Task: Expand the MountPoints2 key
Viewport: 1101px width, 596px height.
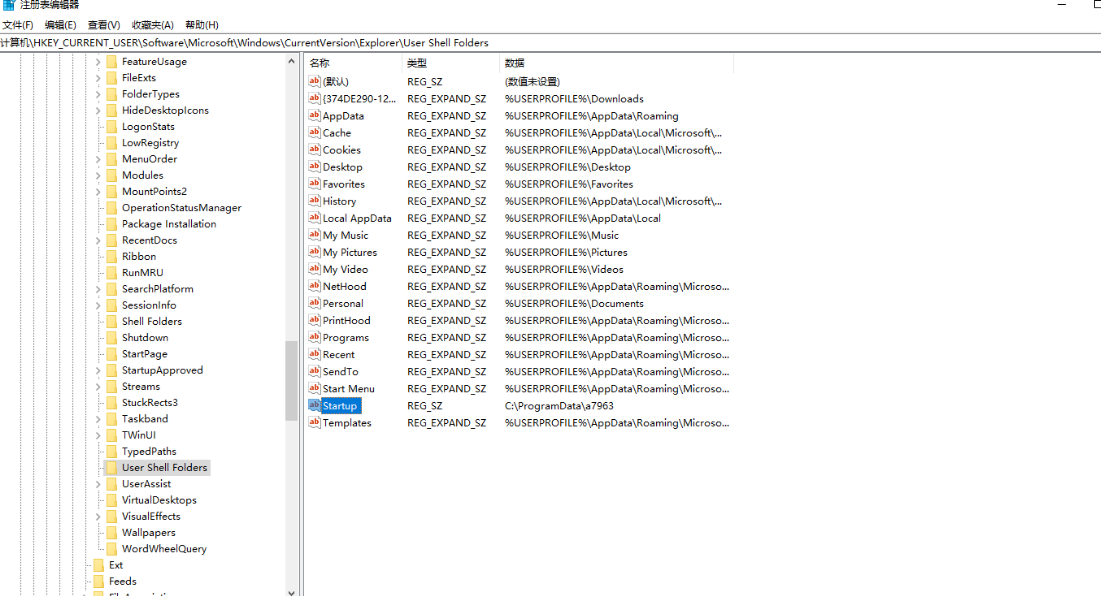Action: 98,191
